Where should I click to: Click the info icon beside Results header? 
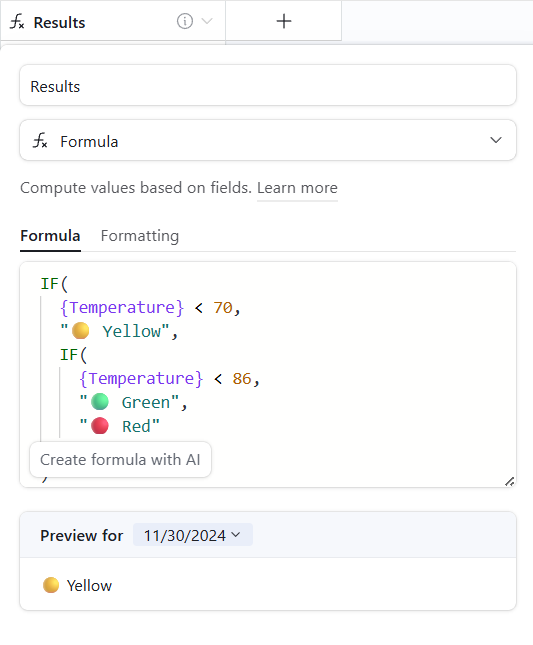pyautogui.click(x=185, y=21)
